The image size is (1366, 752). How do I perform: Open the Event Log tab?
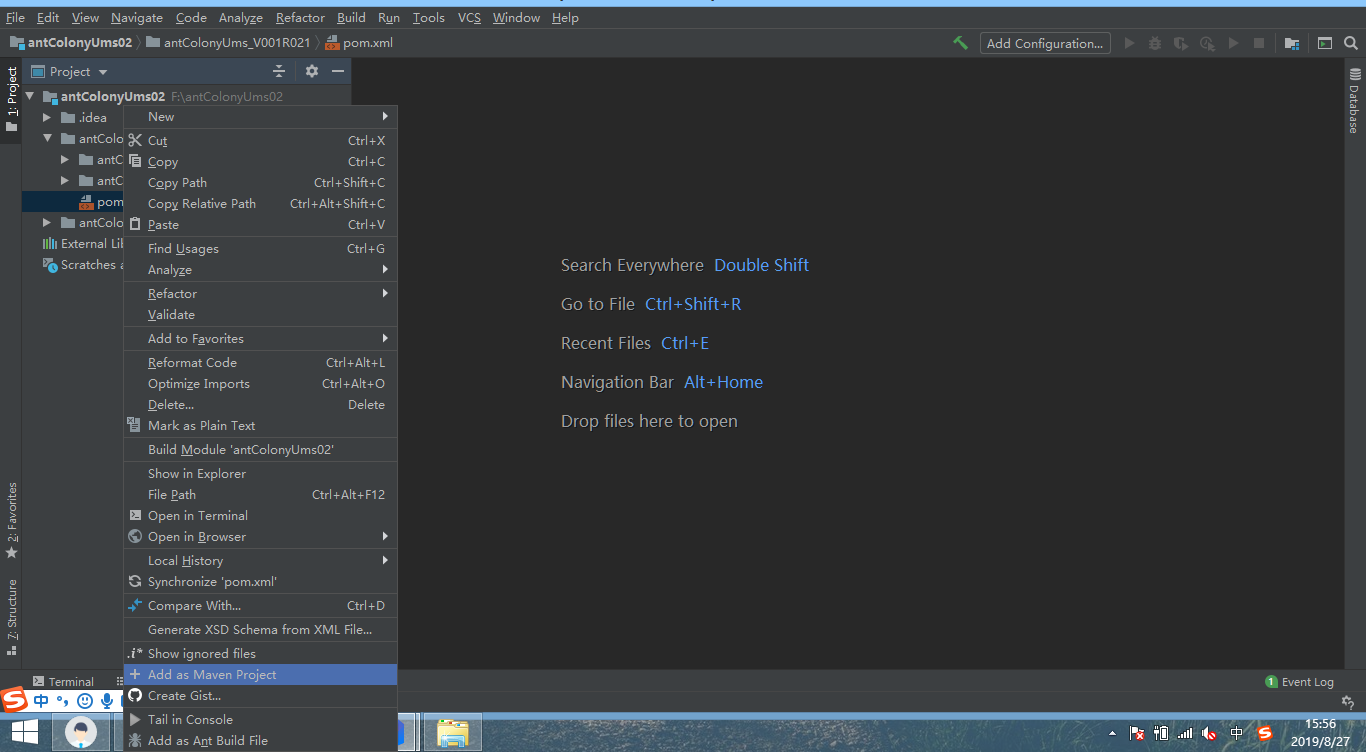[x=1300, y=682]
